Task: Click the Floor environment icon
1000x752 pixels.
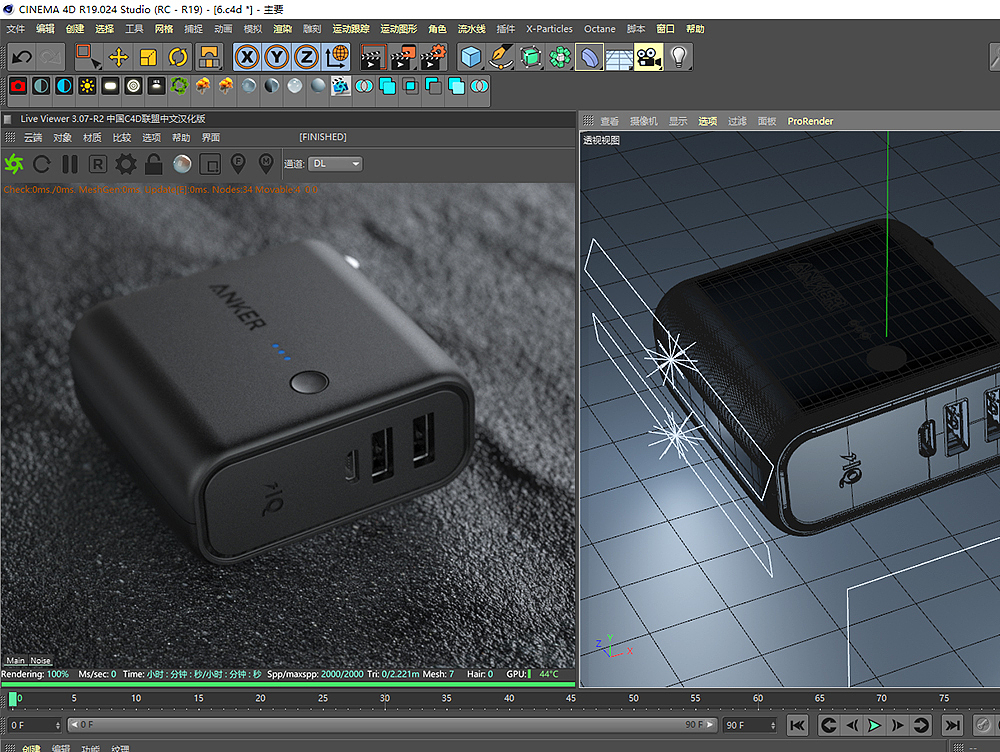Action: point(619,57)
